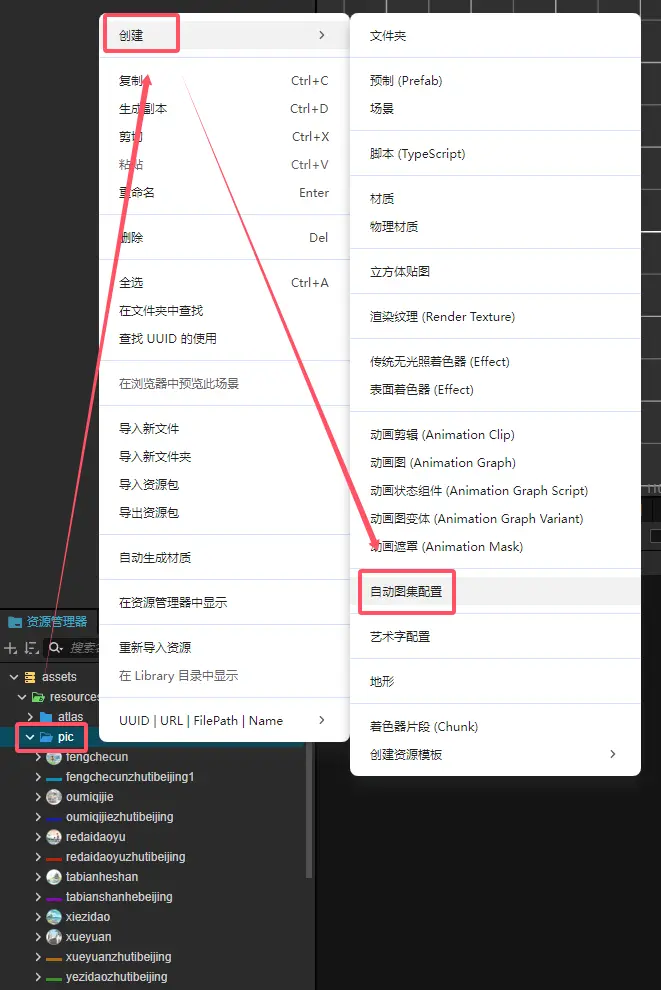
Task: Click the sort/collapse list icon beside the plus
Action: pyautogui.click(x=31, y=648)
